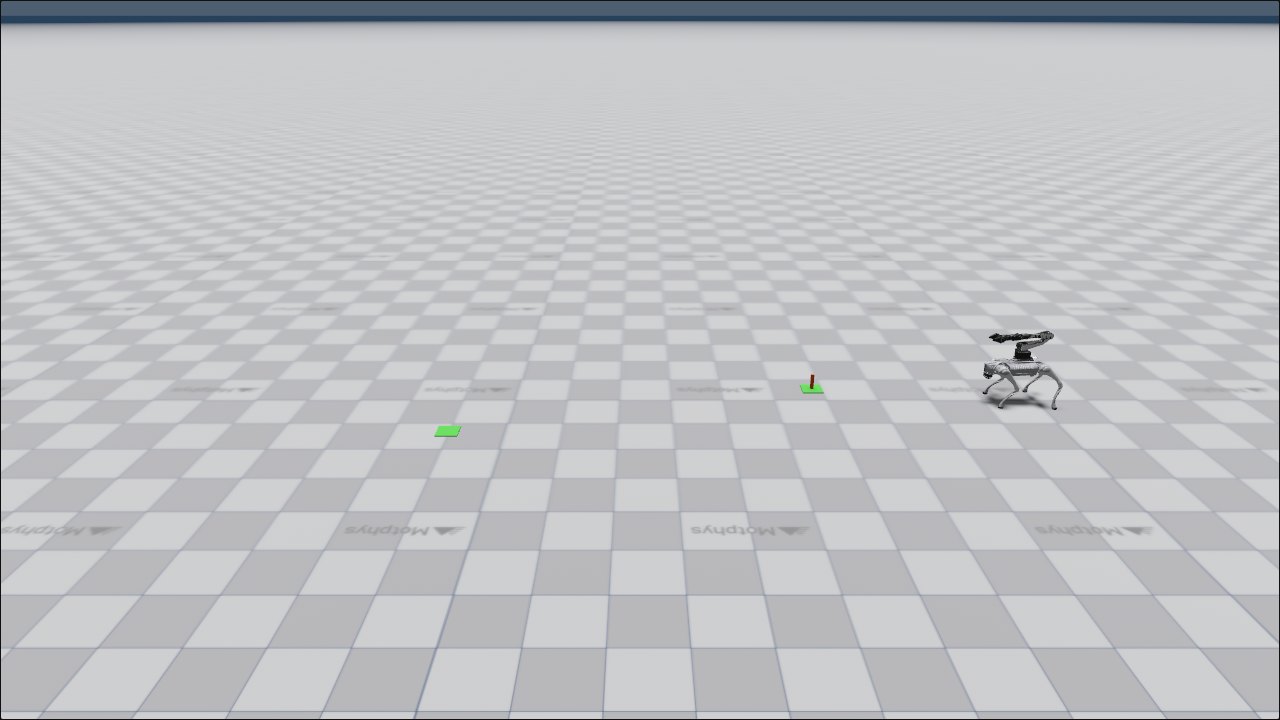Viewport: 1280px width, 720px height.
Task: Click the empty green target pad
Action: pos(448,431)
